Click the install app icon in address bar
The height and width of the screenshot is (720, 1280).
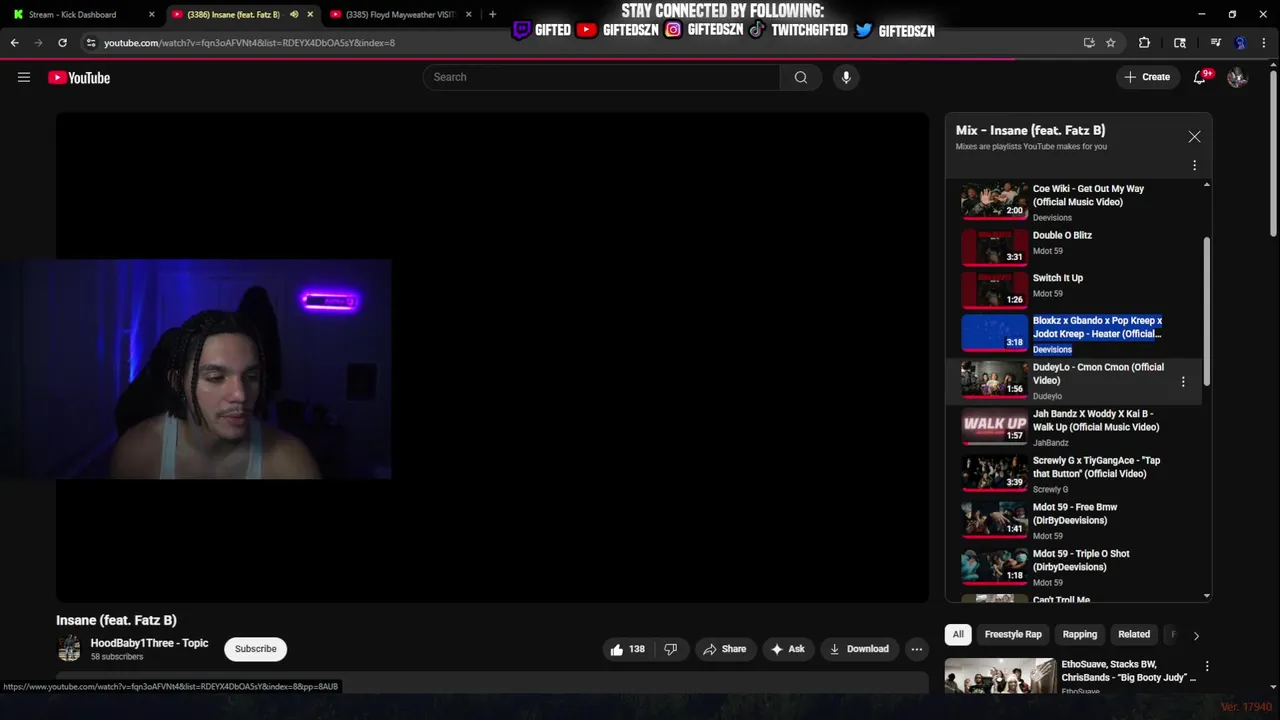tap(1089, 43)
